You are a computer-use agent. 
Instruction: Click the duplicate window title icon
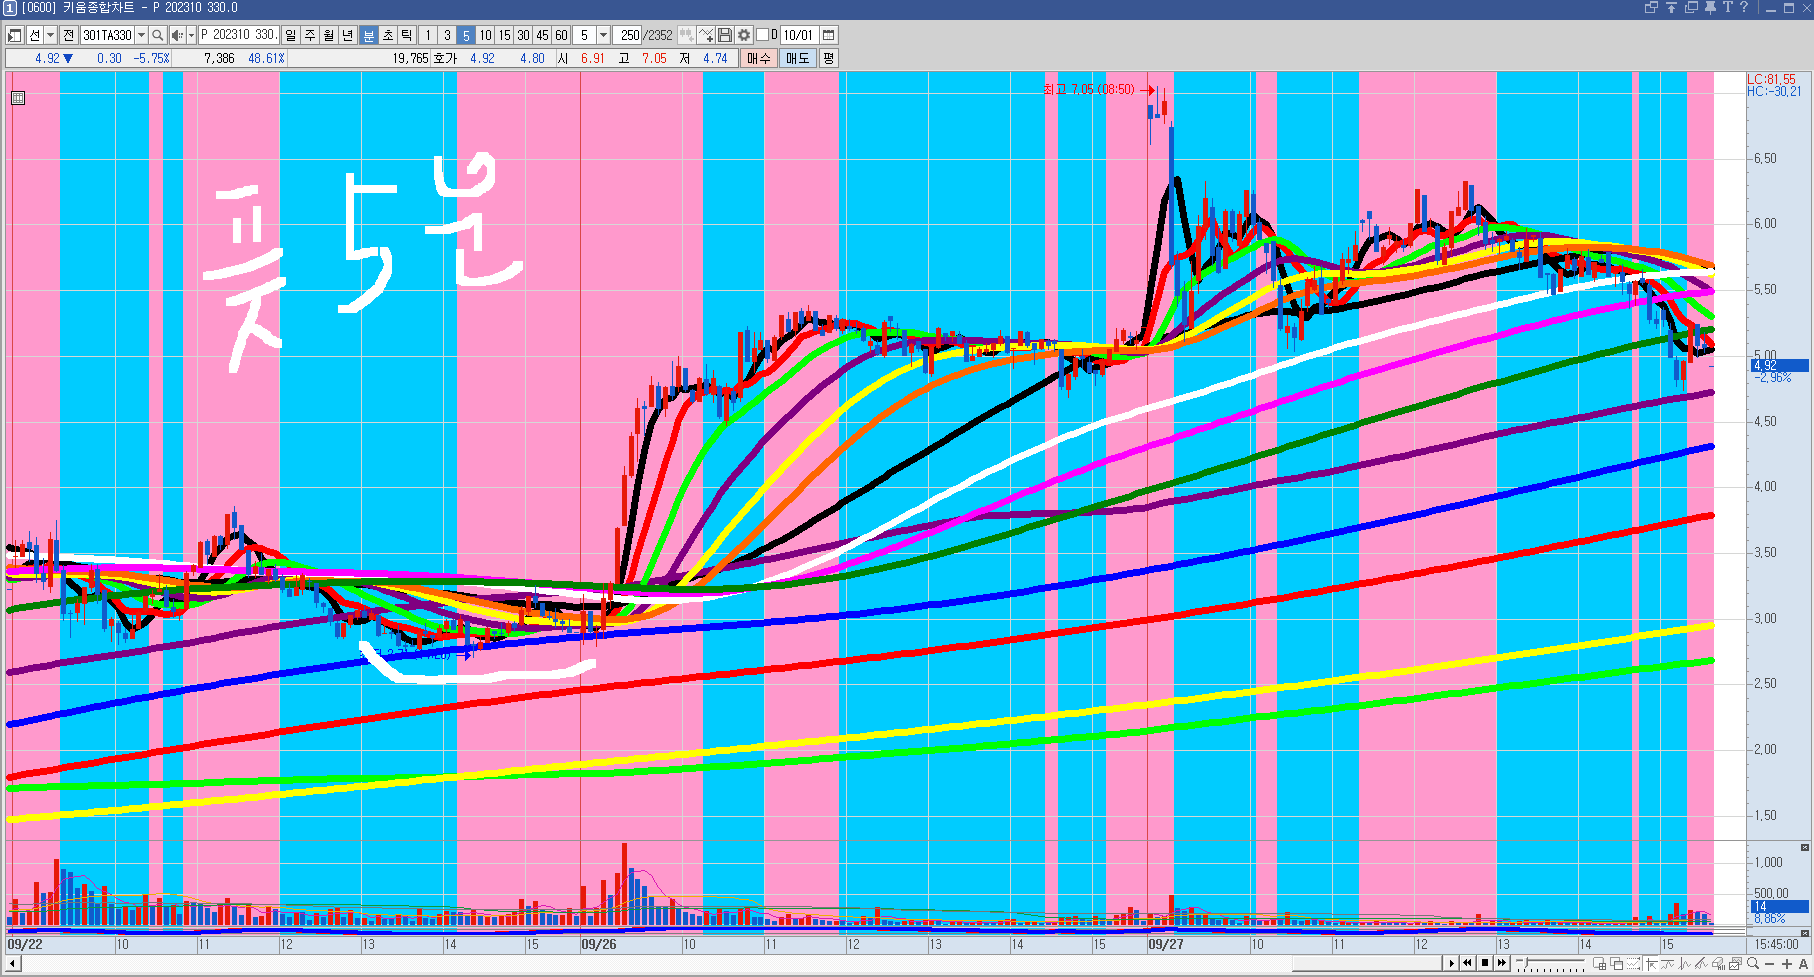pos(1691,7)
